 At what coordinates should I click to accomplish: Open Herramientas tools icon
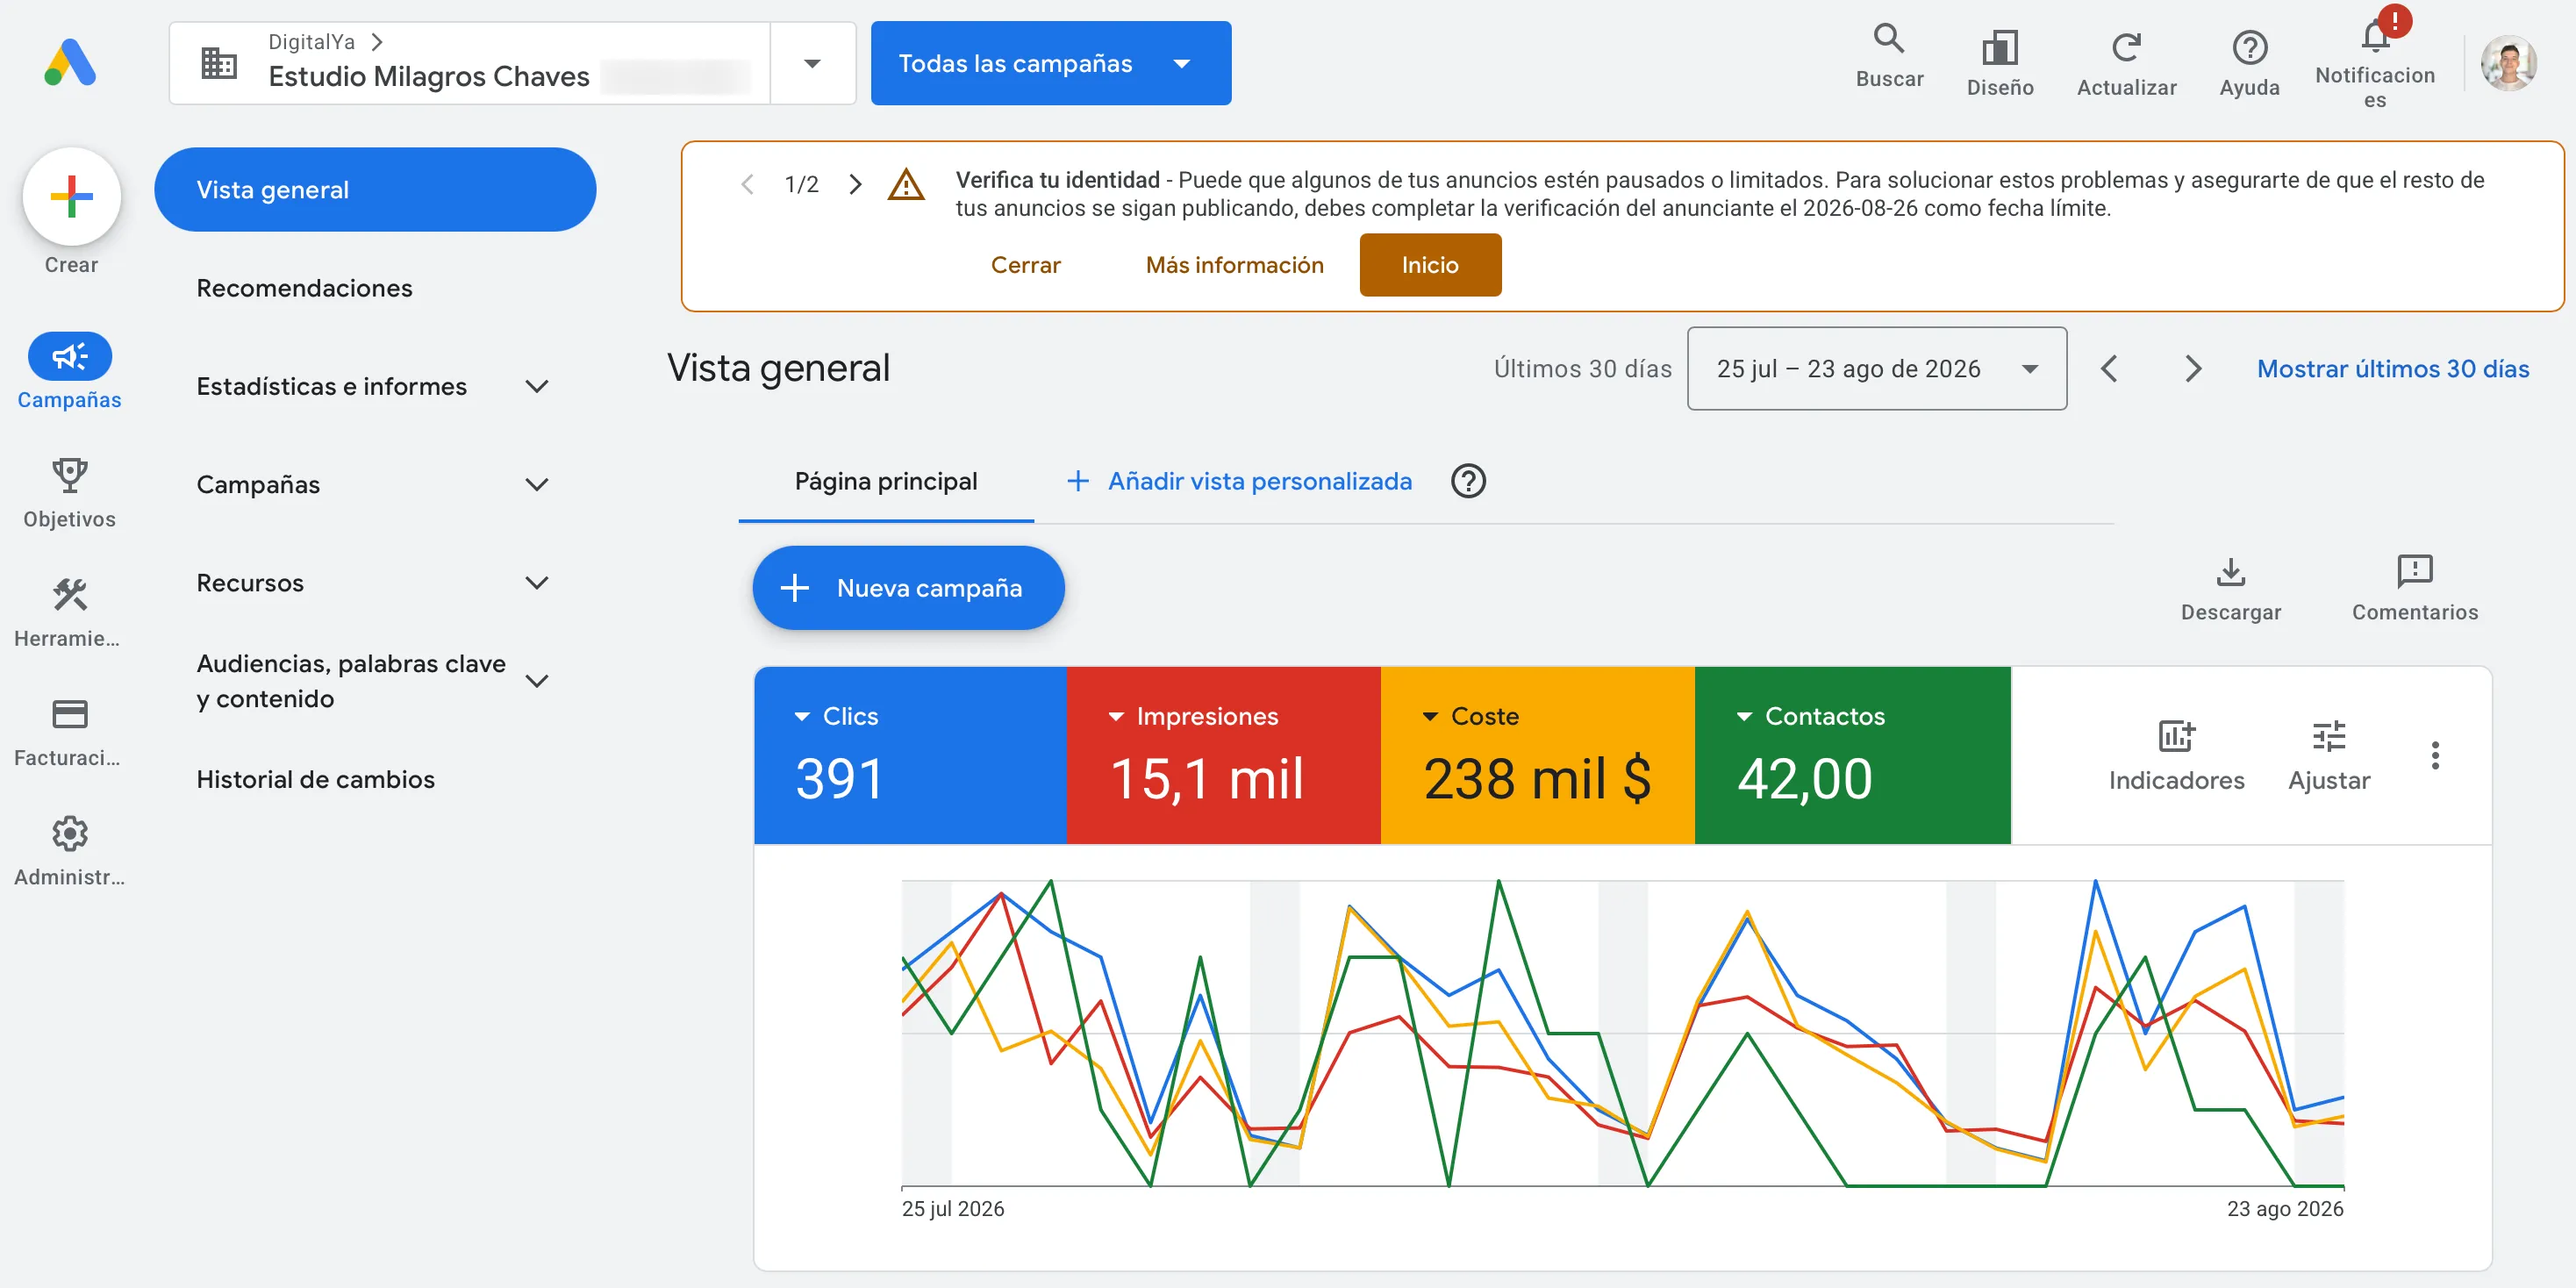pos(70,595)
